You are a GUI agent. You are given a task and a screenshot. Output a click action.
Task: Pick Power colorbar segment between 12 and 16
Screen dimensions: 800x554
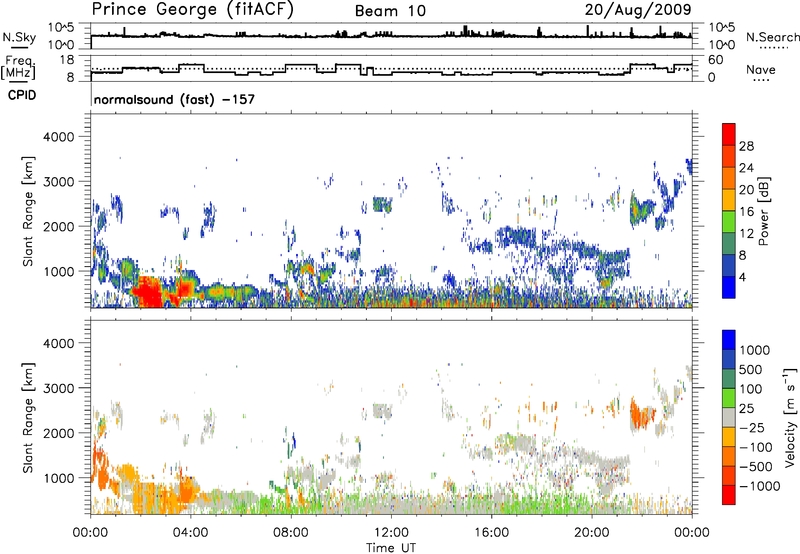(x=729, y=222)
